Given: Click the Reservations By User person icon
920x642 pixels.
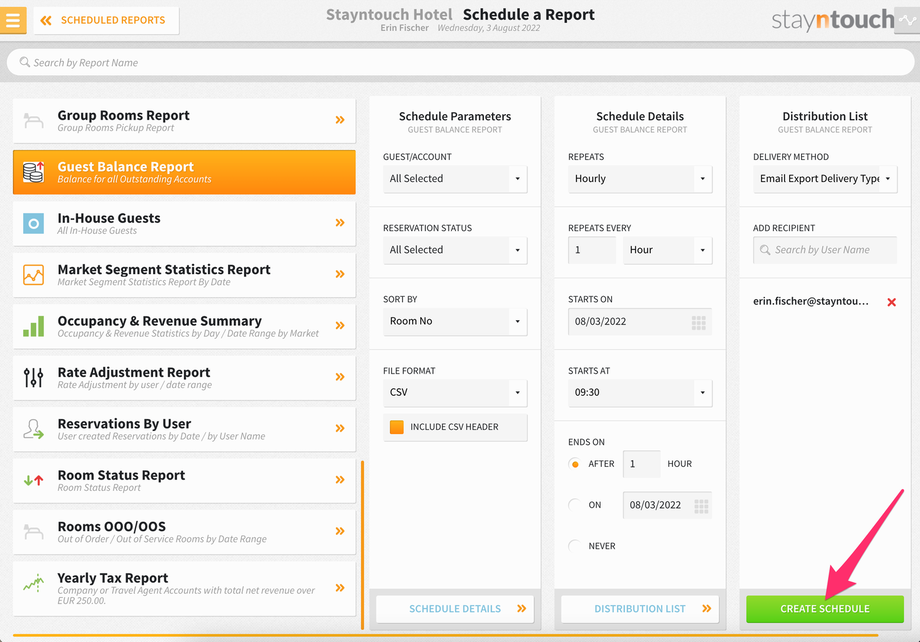Looking at the screenshot, I should tap(33, 429).
